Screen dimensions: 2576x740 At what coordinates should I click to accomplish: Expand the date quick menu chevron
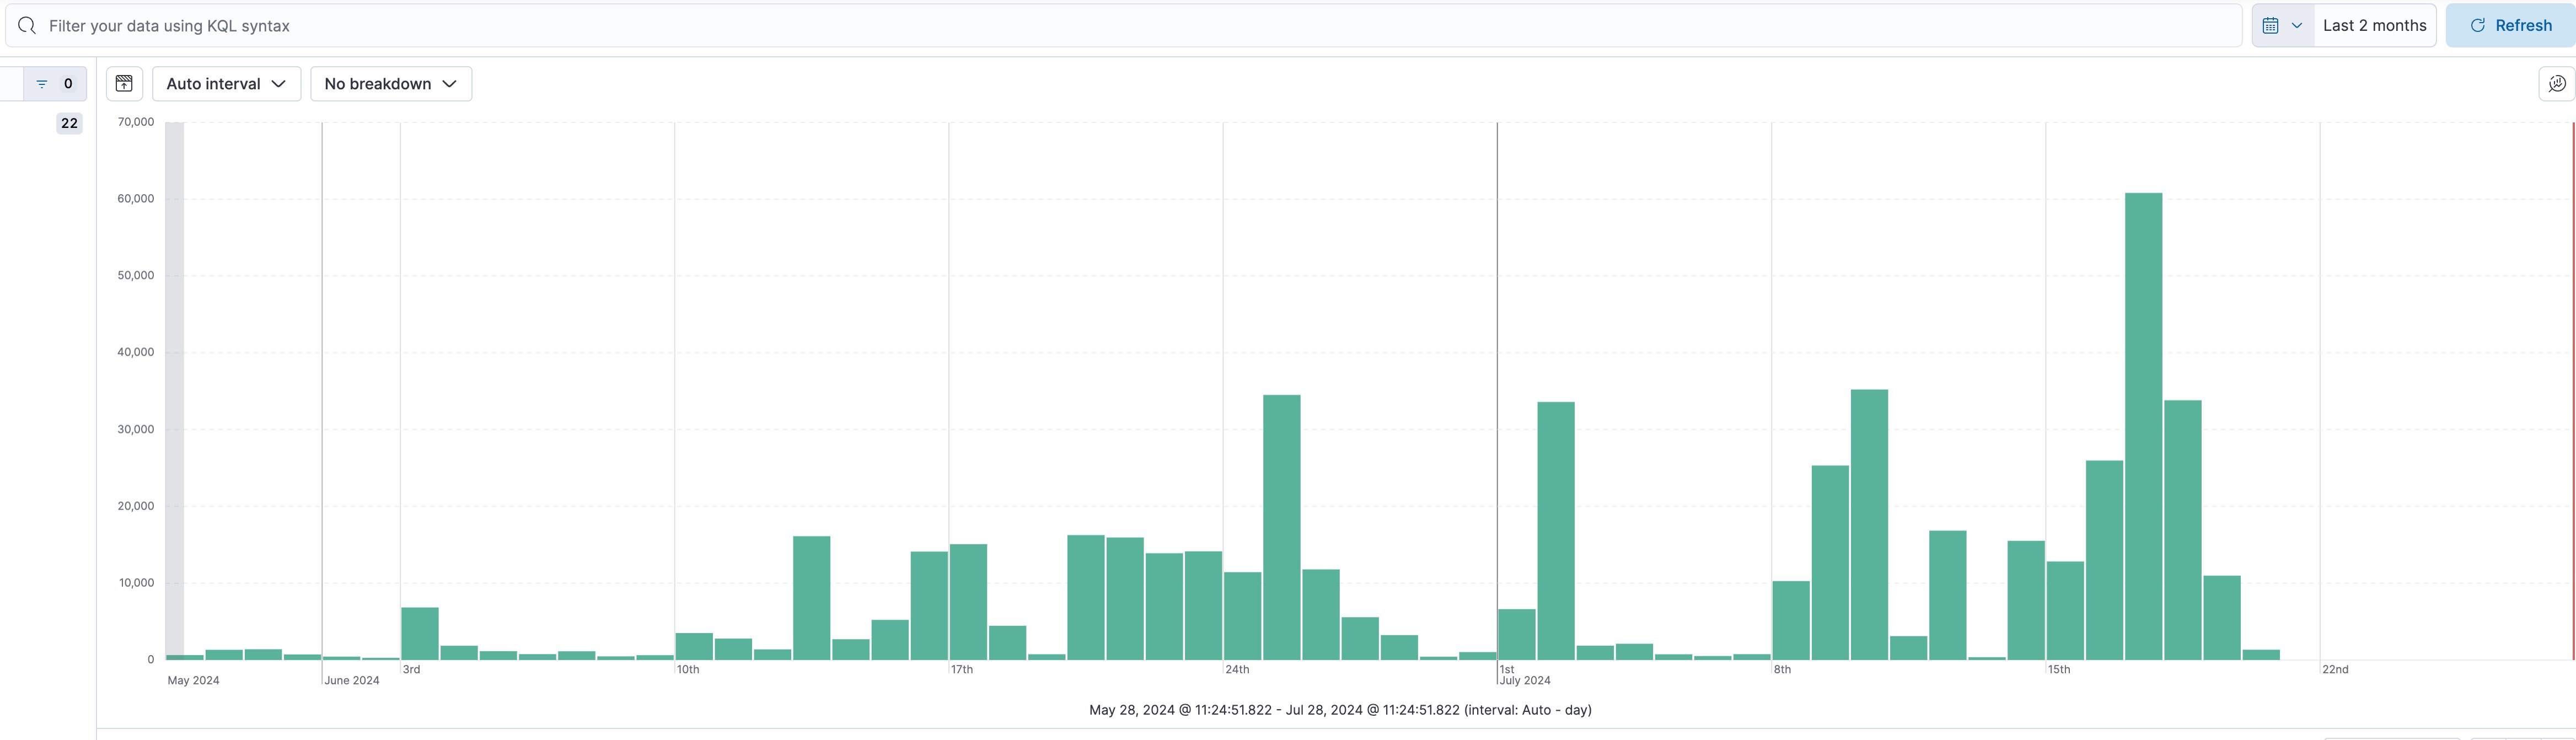coord(2297,26)
